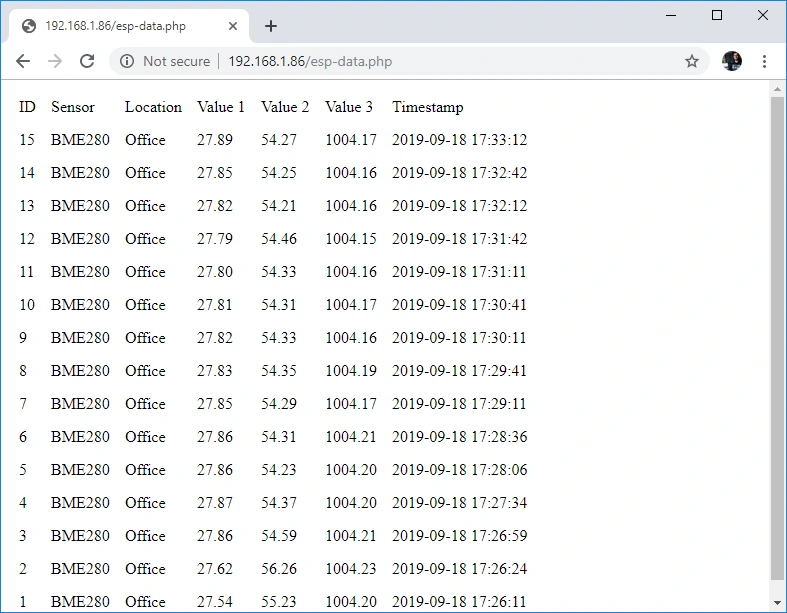
Task: Click Office in row with ID 5
Action: tap(145, 470)
